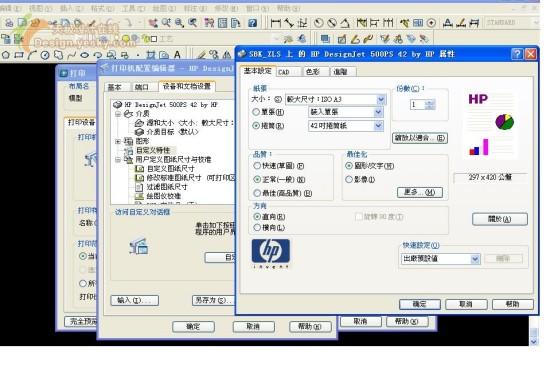This screenshot has height=385, width=550.
Task: Click the title-bar '?' help icon in HP dialog
Action: [x=517, y=54]
